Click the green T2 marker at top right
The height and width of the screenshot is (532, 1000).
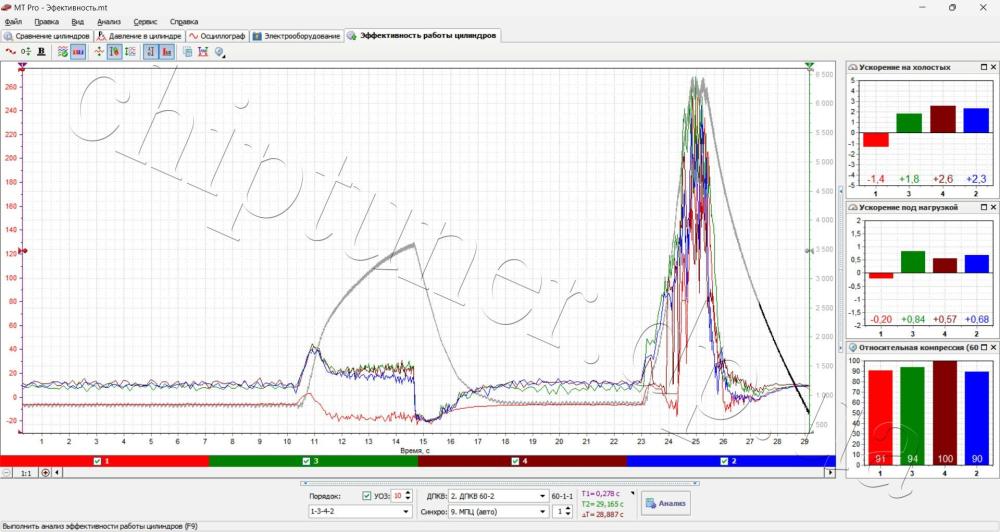click(809, 66)
